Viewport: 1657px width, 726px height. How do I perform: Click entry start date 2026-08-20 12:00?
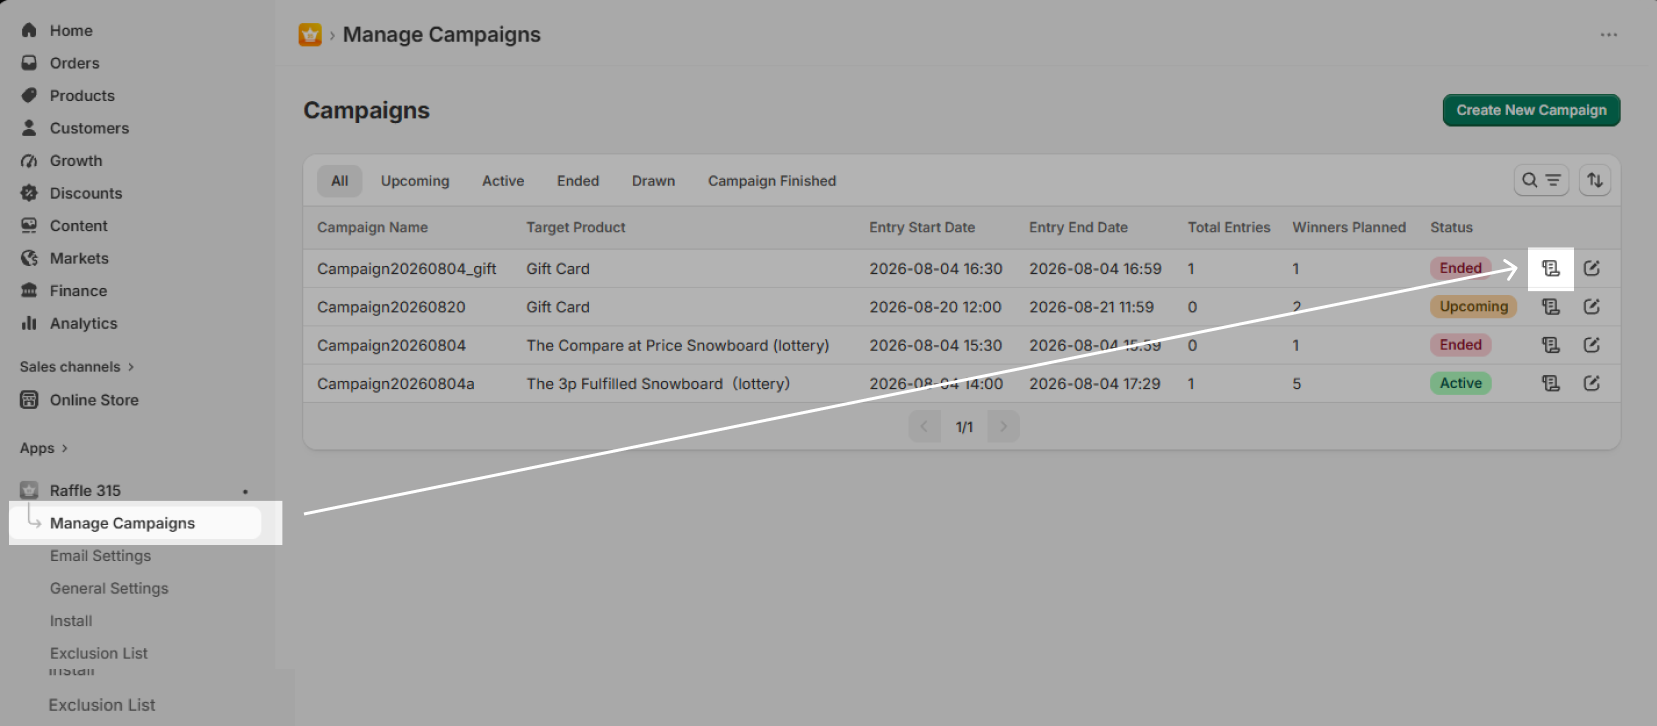(x=935, y=307)
